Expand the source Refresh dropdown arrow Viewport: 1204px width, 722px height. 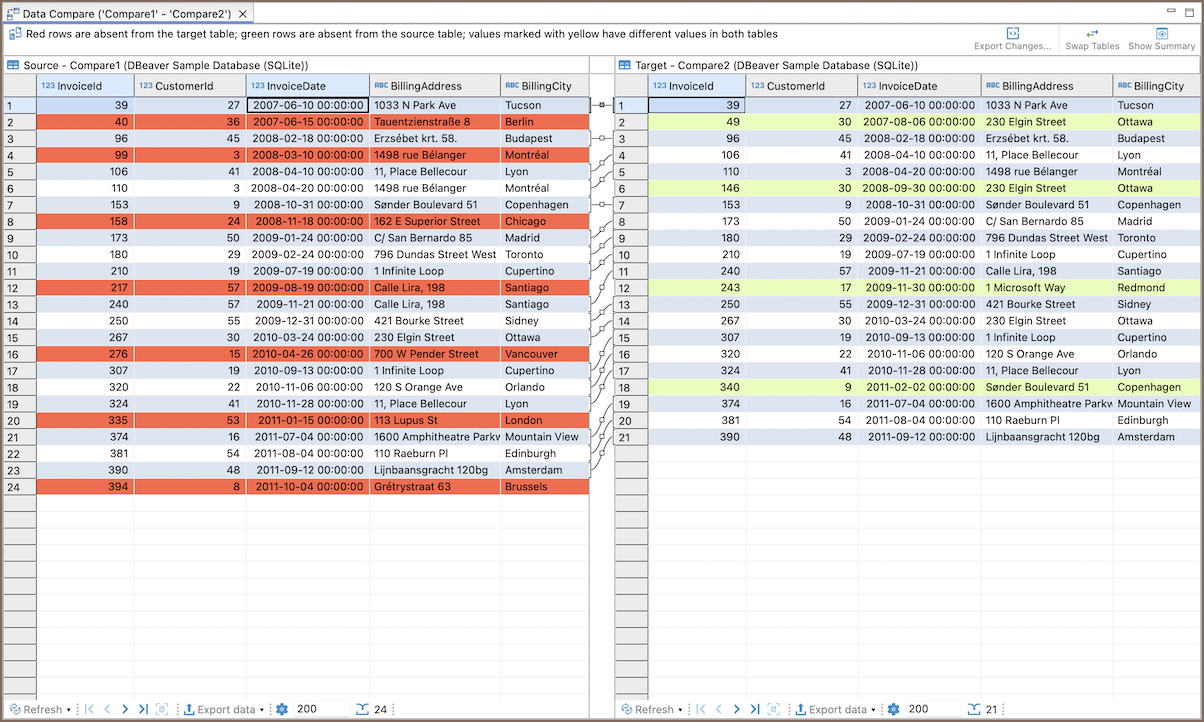[69, 710]
